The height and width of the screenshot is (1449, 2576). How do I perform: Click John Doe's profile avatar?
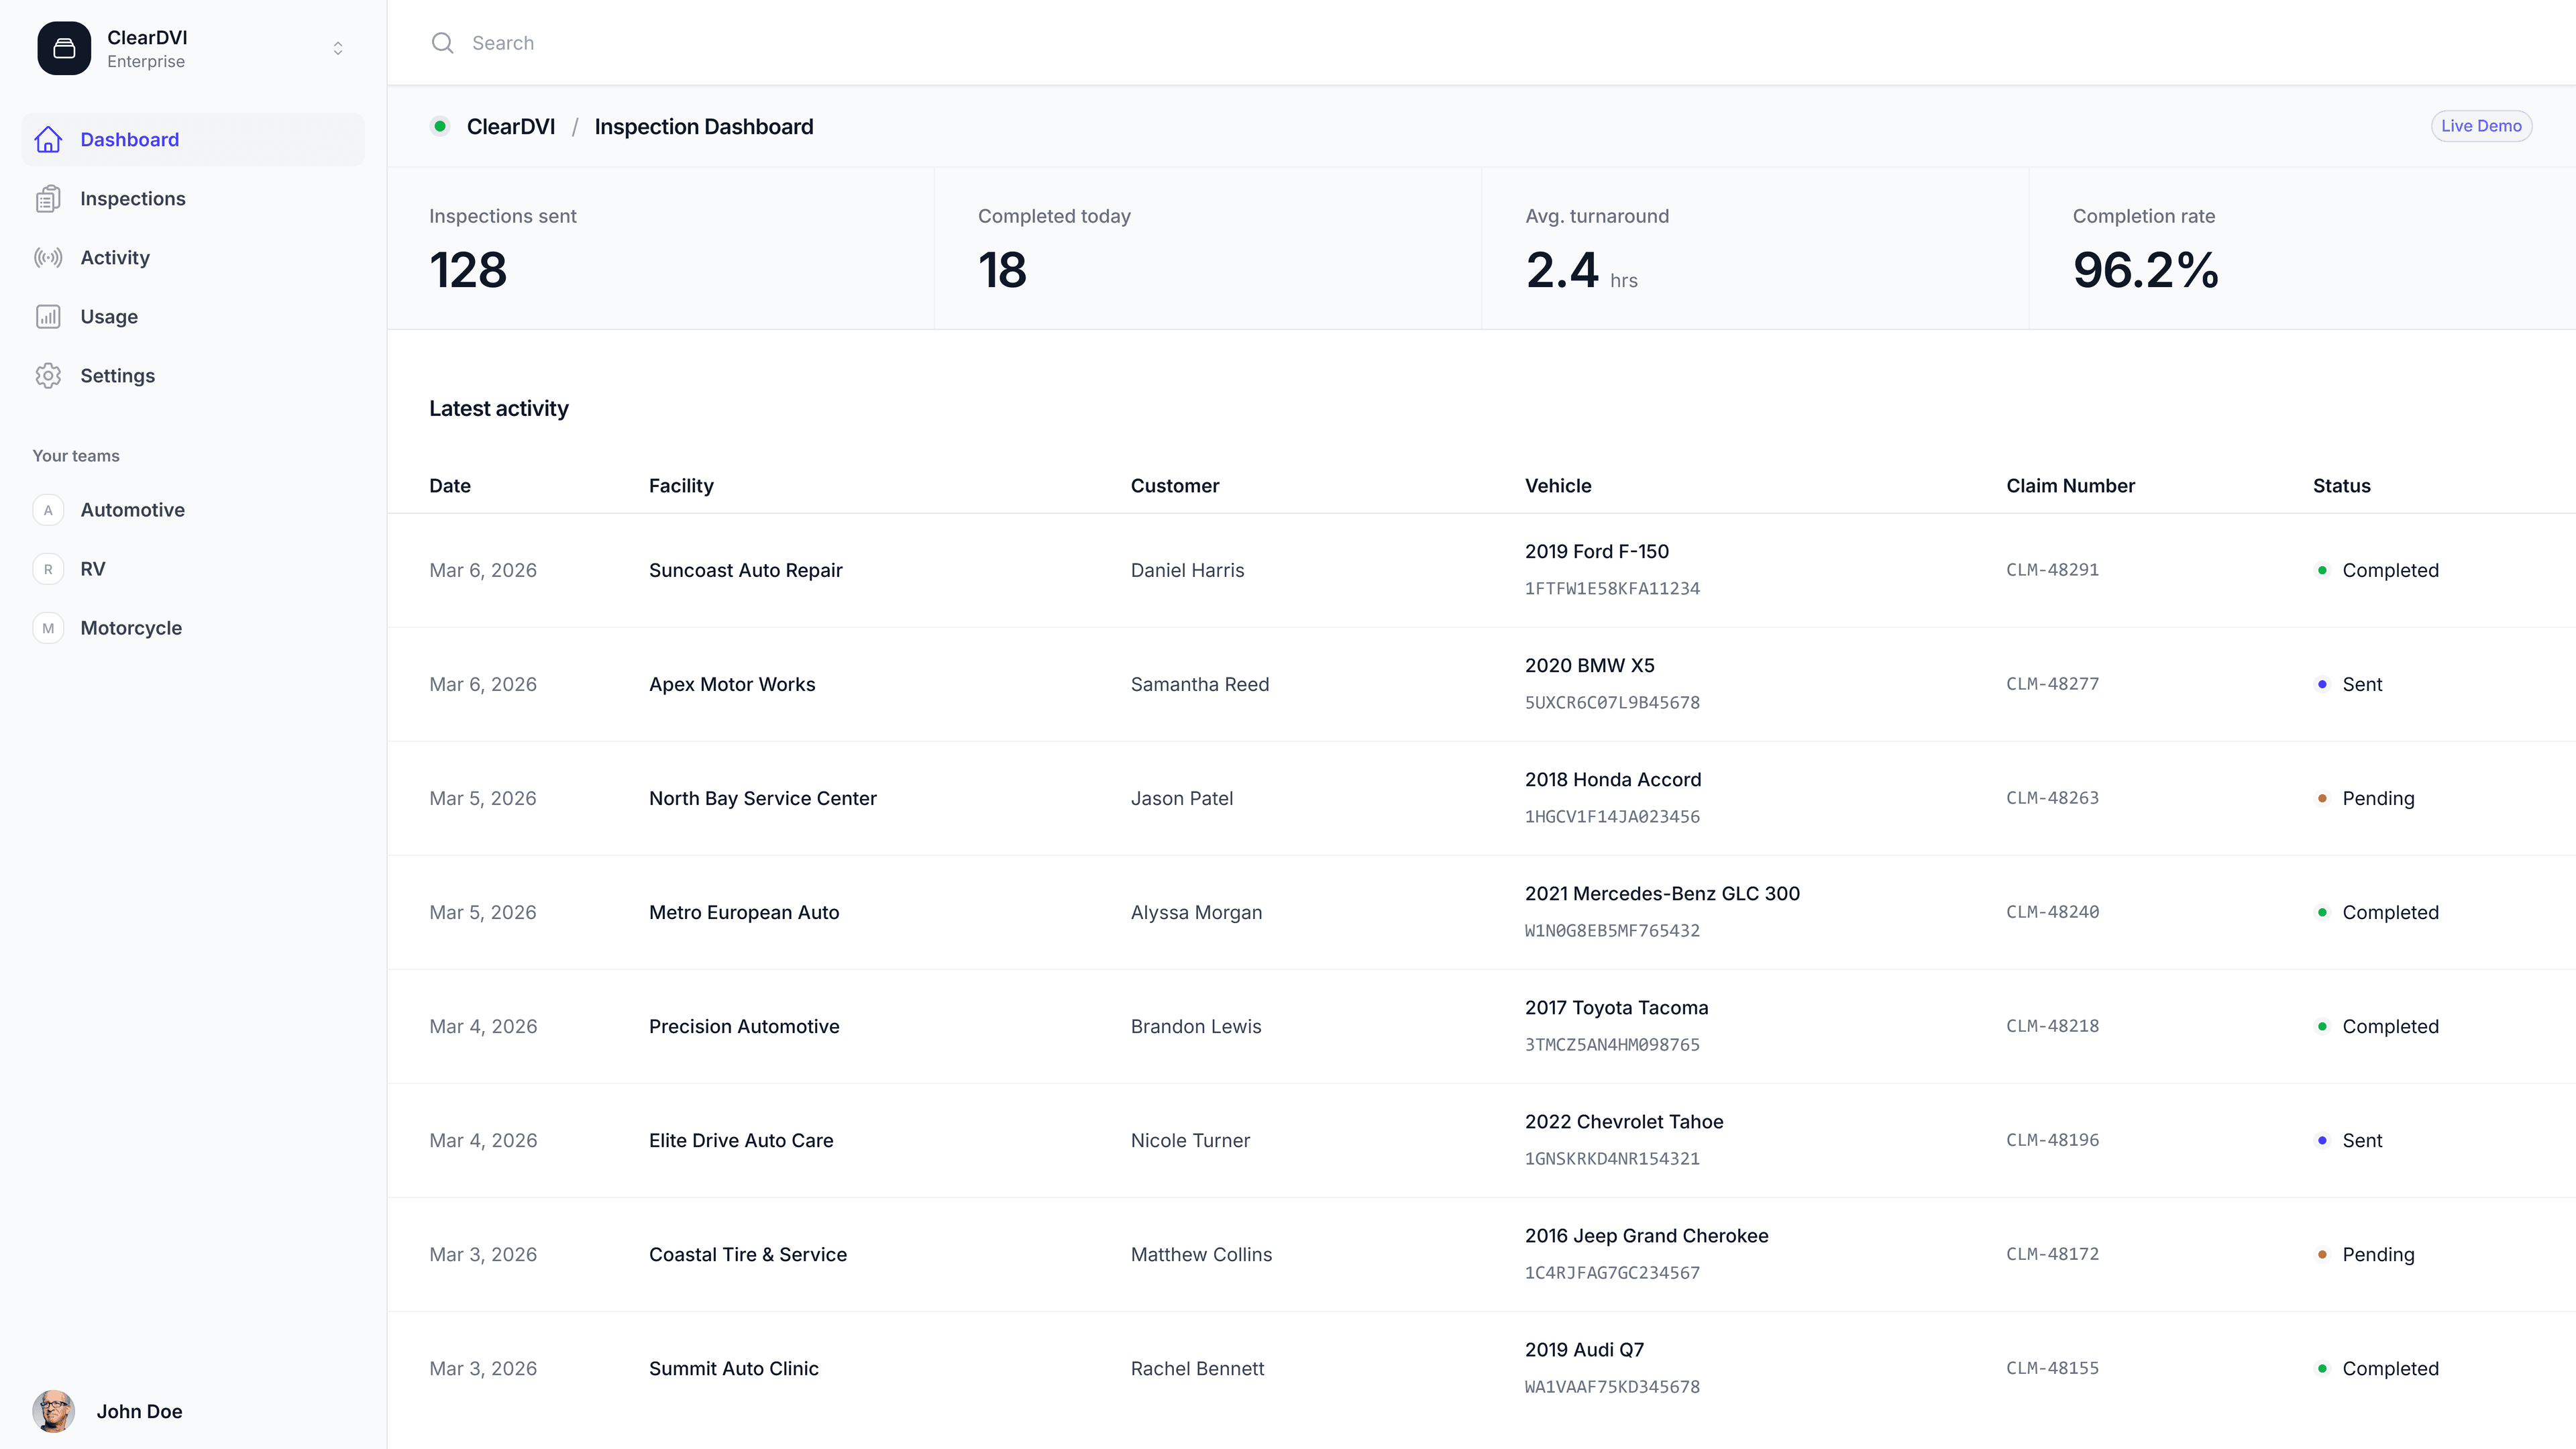click(55, 1411)
